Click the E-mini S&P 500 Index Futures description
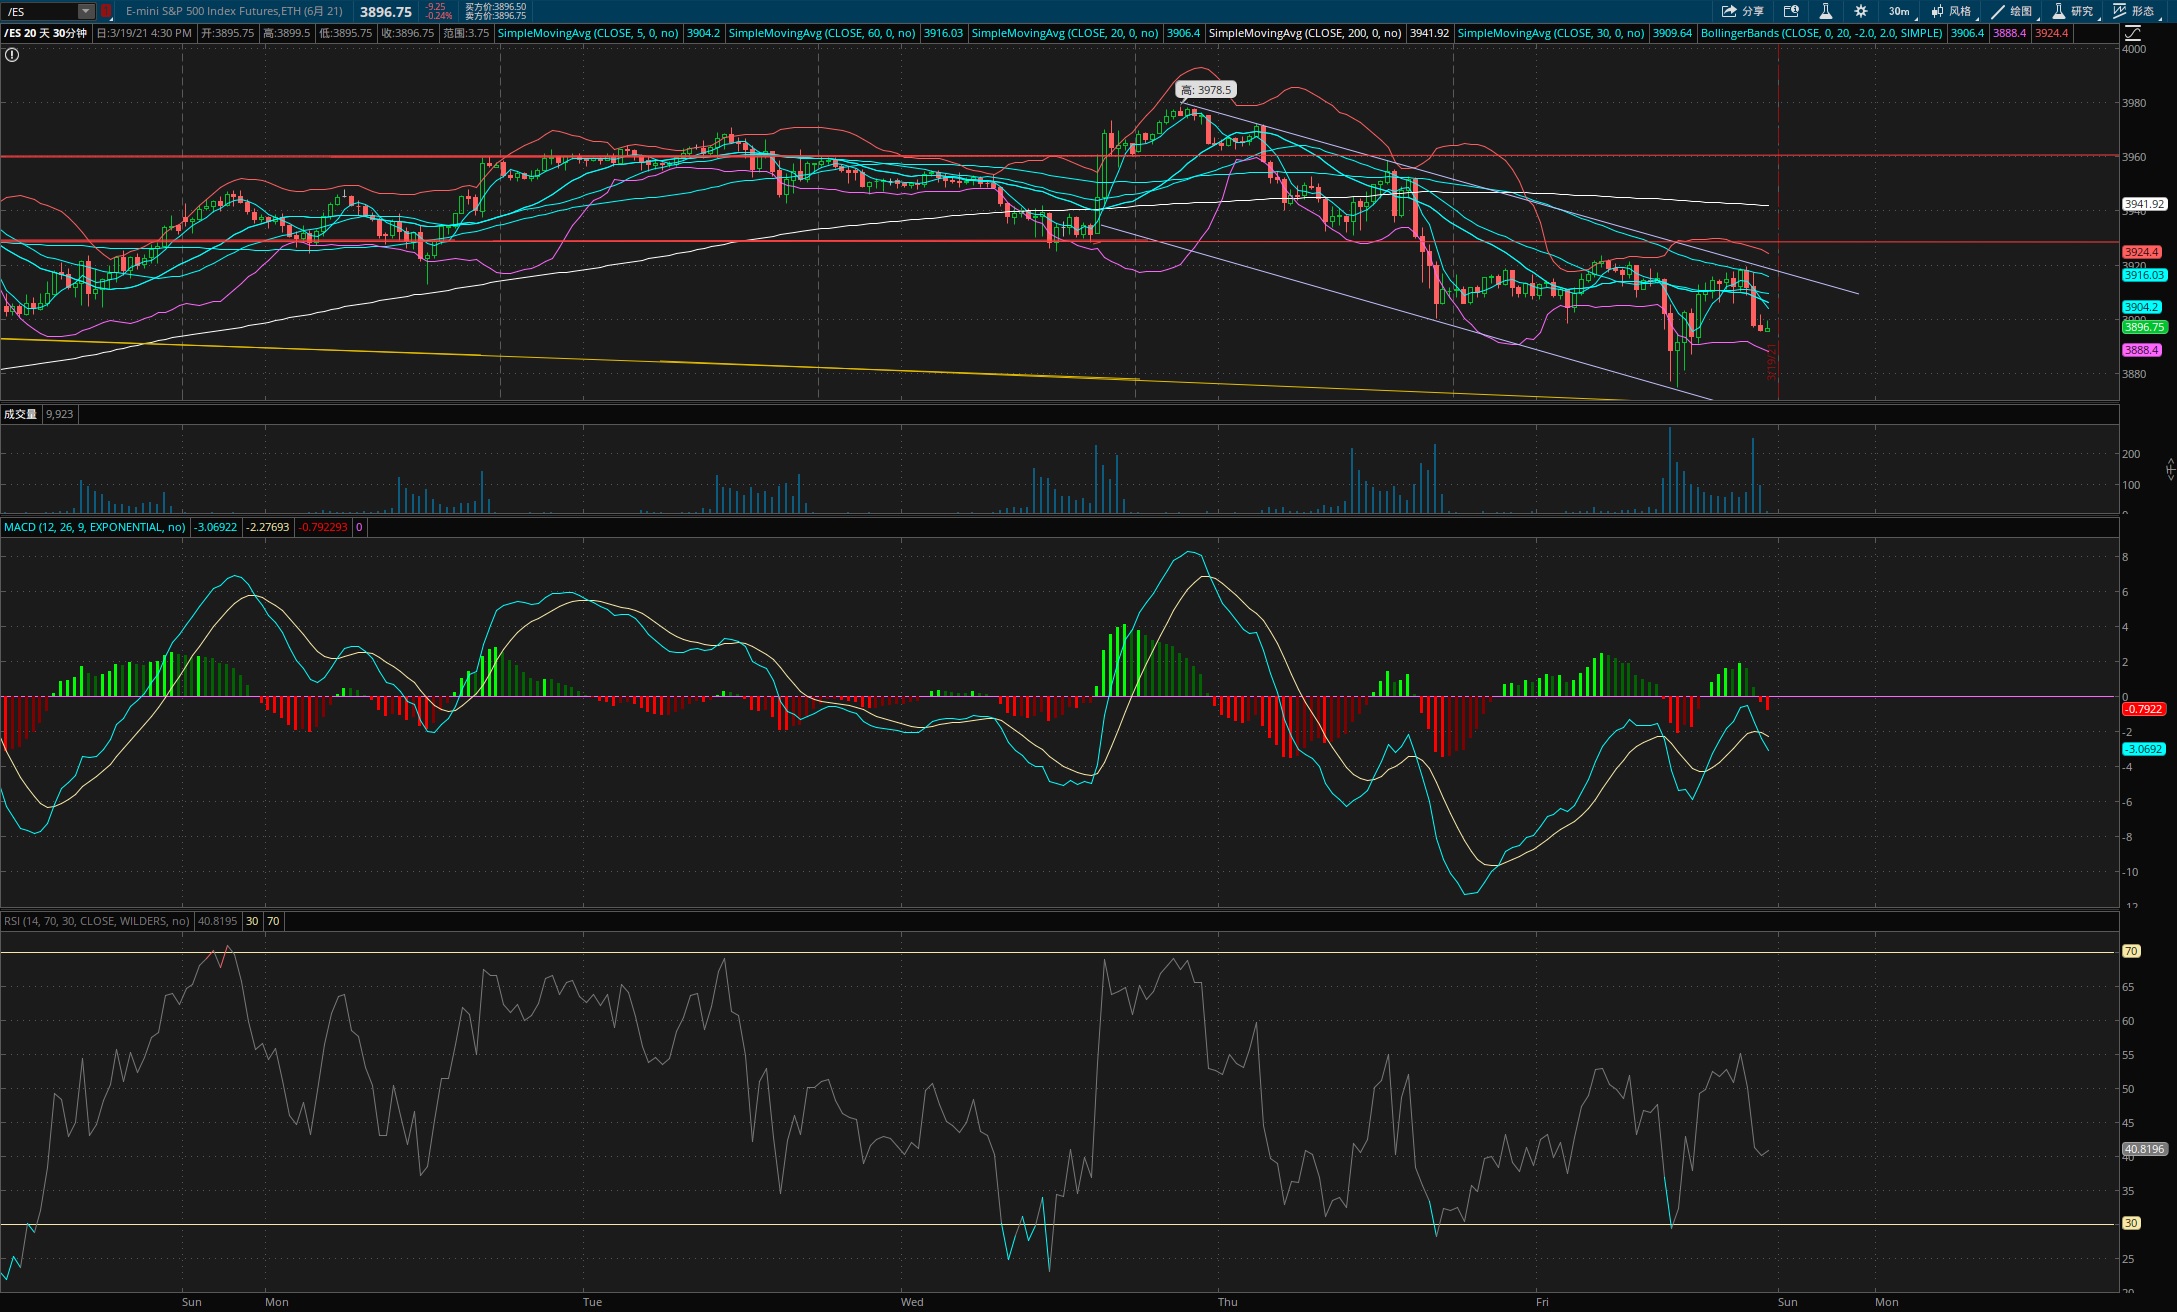Viewport: 2177px width, 1312px height. coord(234,11)
